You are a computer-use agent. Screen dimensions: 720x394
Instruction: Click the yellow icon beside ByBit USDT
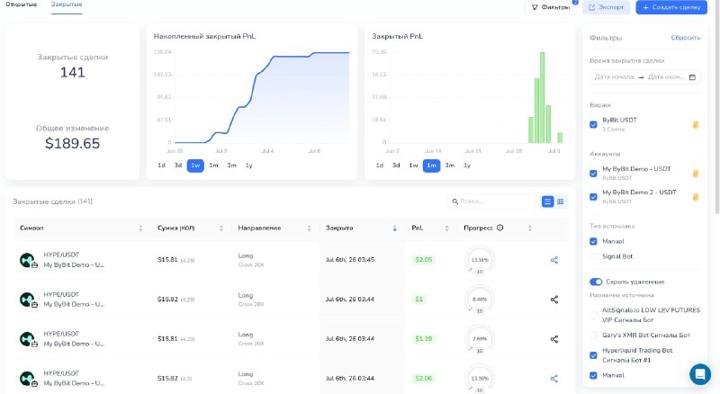[695, 124]
